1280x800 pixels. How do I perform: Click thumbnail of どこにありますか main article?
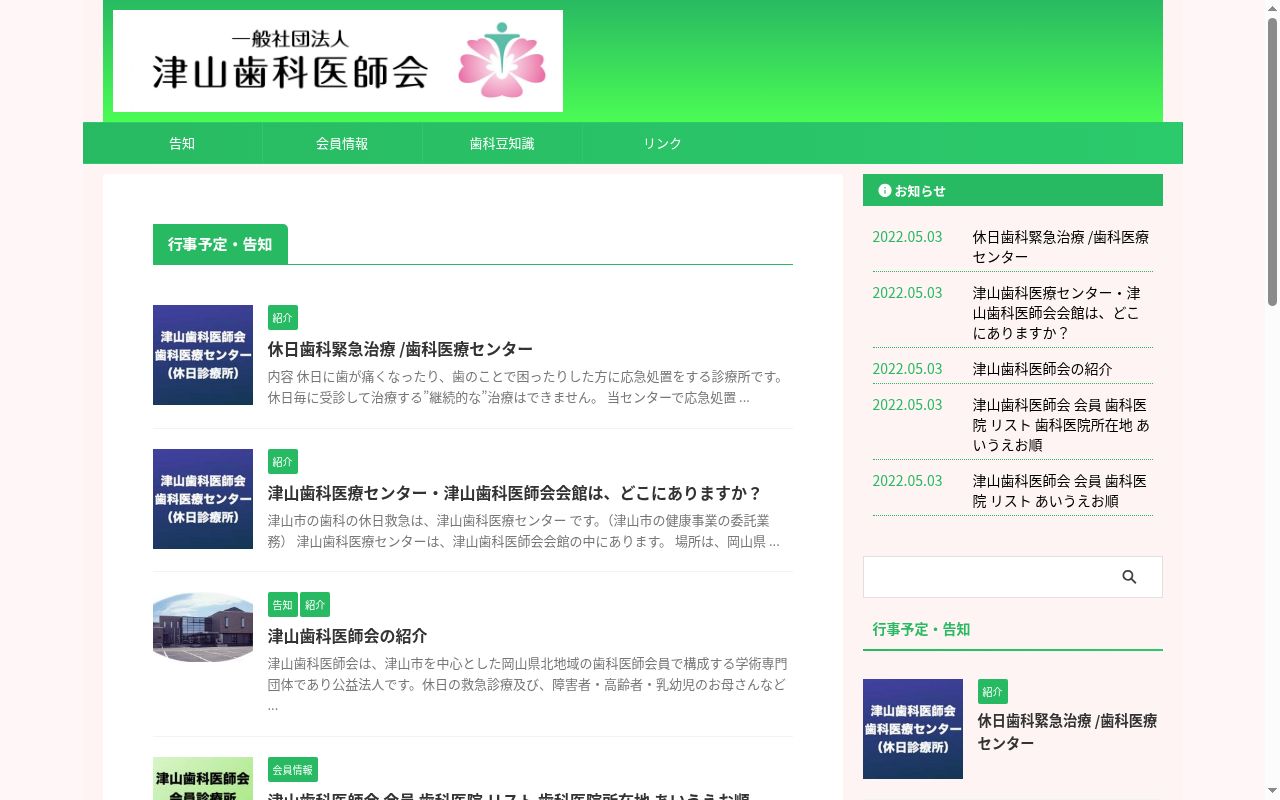[203, 499]
